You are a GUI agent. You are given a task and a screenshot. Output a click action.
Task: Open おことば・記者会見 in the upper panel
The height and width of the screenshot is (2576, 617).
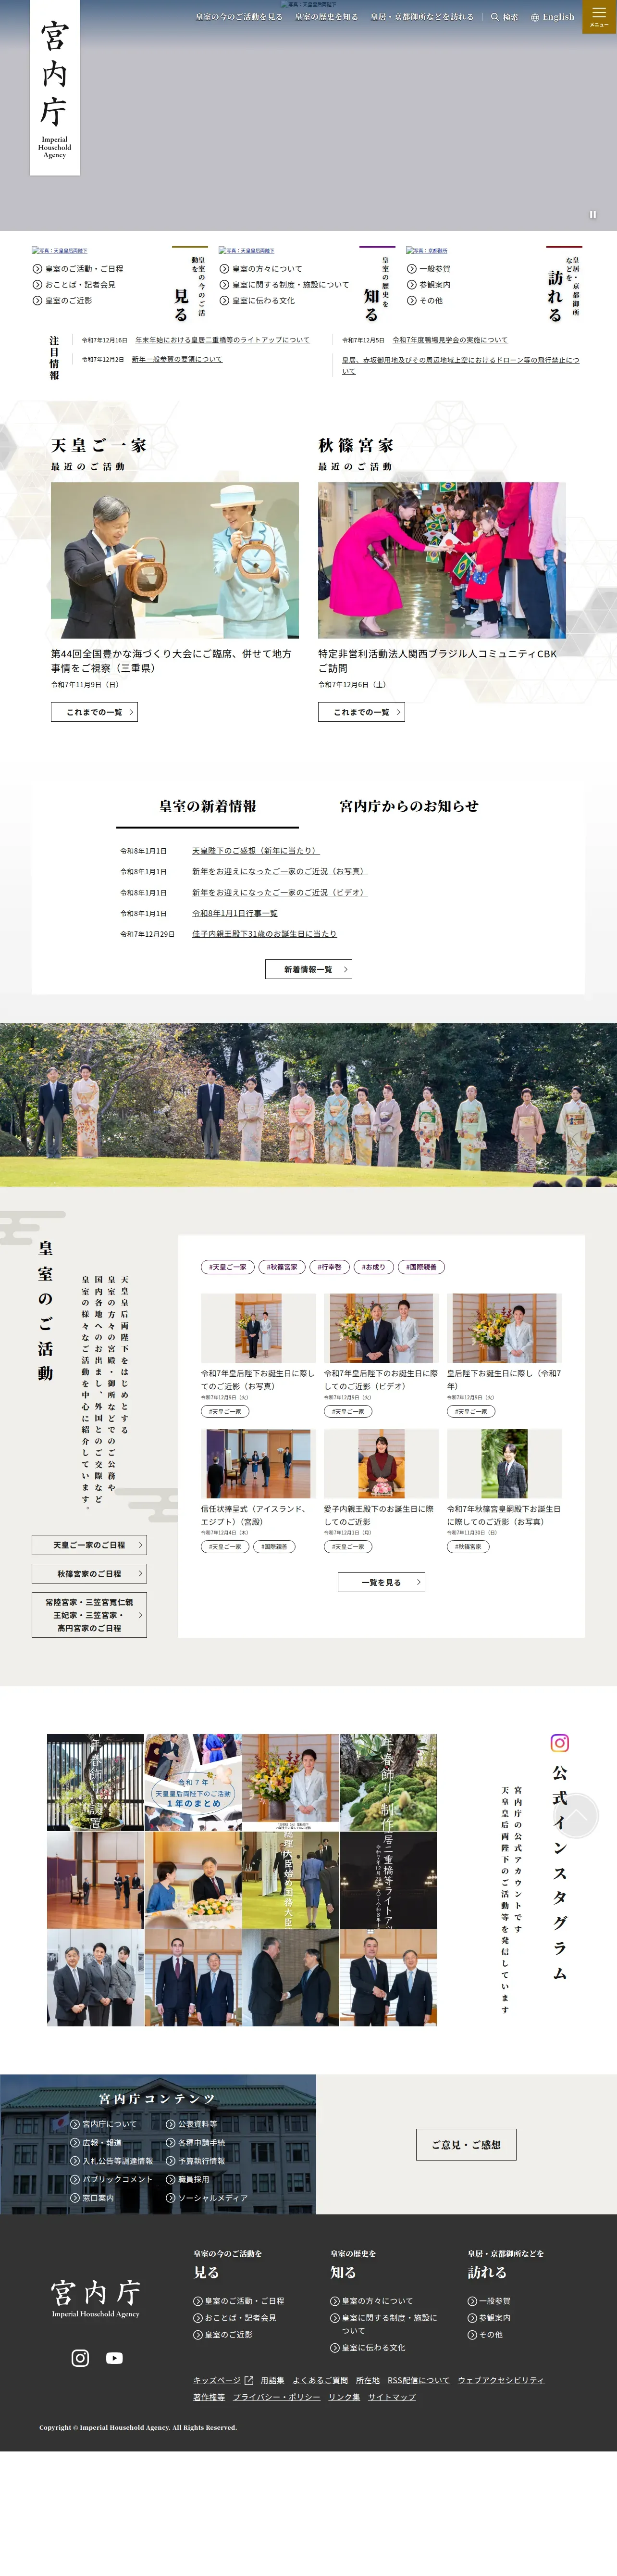[x=74, y=285]
